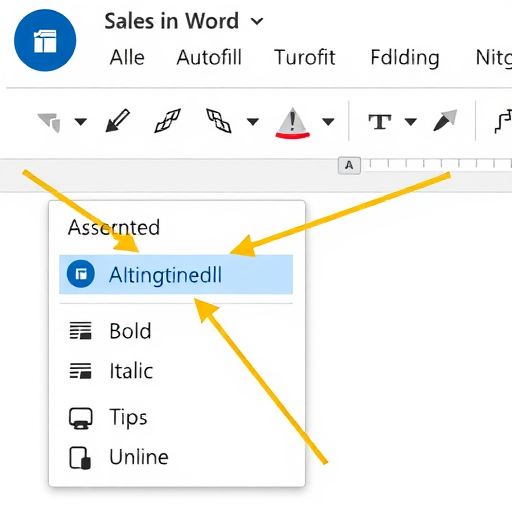Select the highlighted Altingtinedll menu entry

(176, 274)
